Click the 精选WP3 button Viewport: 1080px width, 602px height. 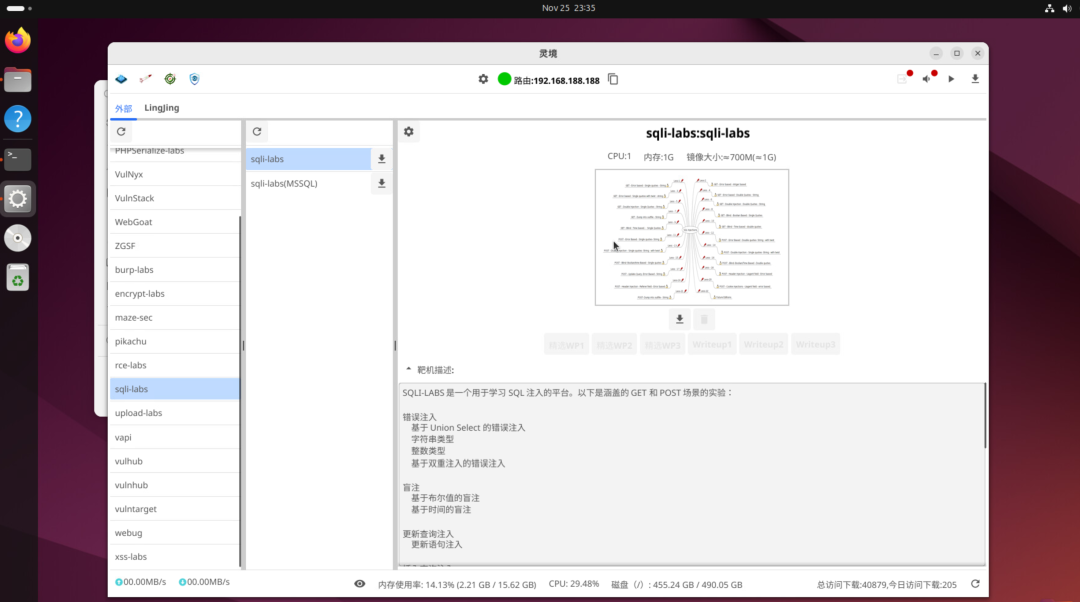(662, 344)
